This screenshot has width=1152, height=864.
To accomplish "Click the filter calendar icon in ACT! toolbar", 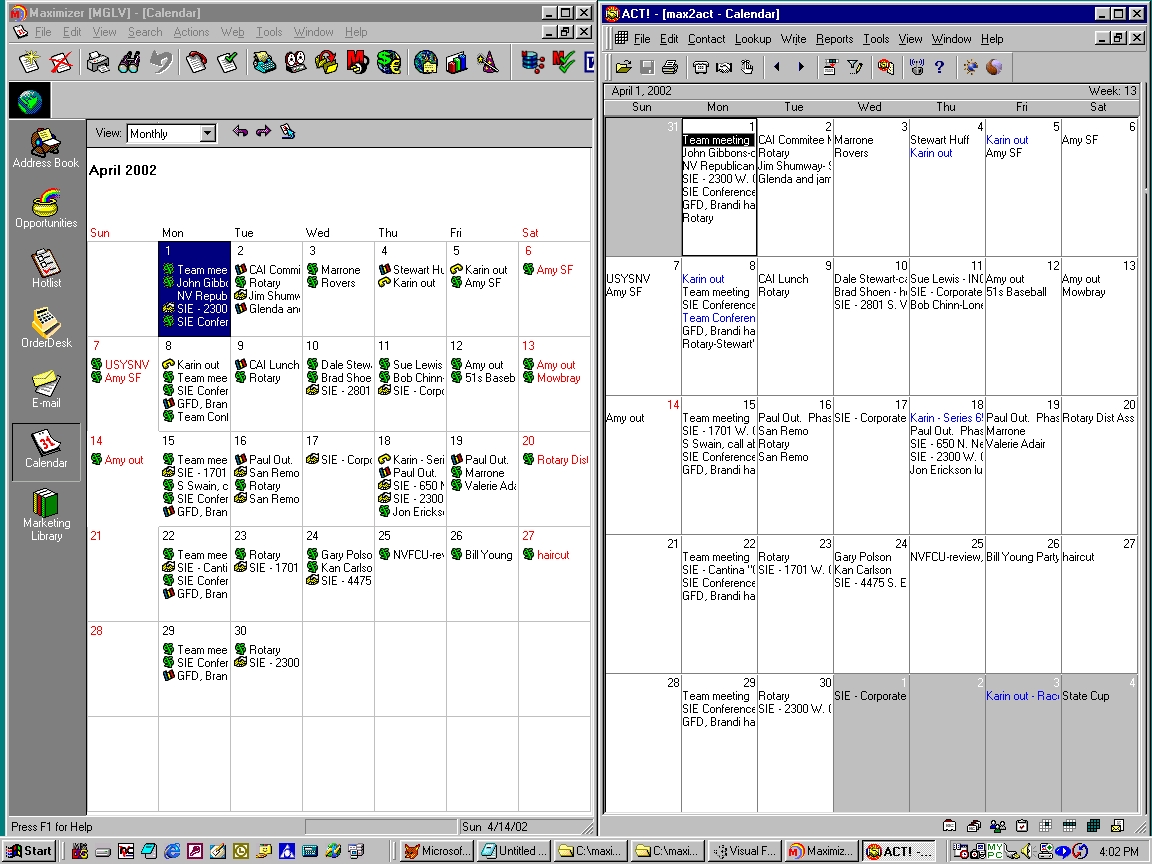I will [x=854, y=68].
